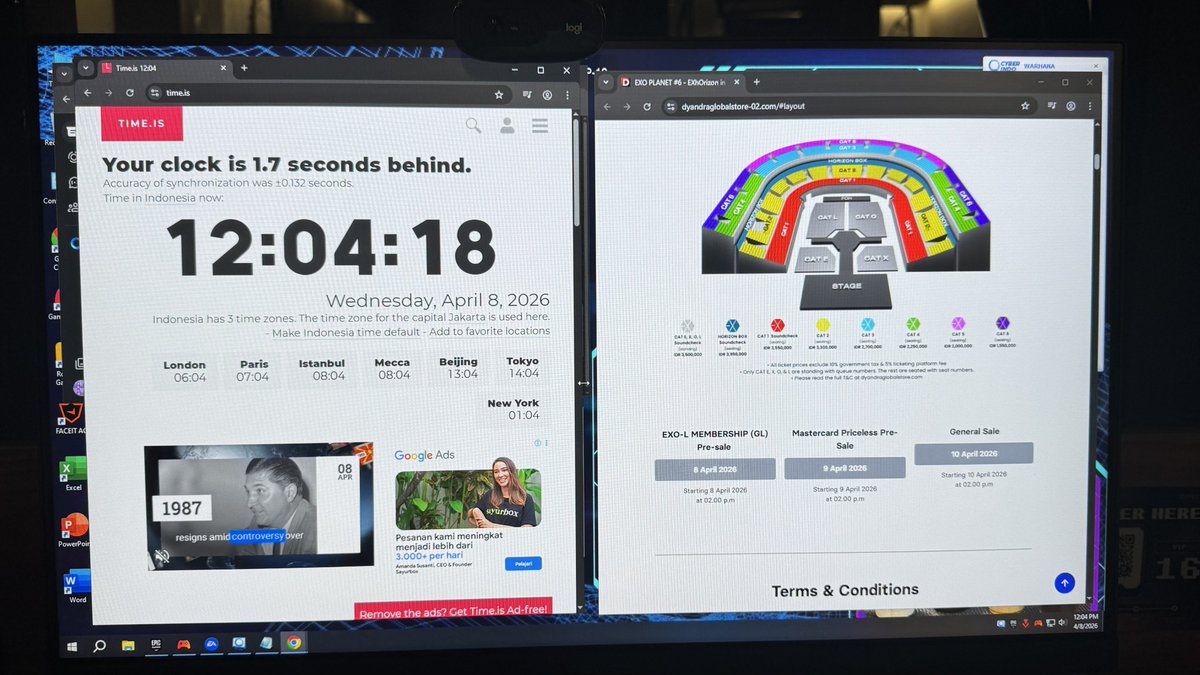
Task: Open the Time.is hamburger menu
Action: [540, 125]
